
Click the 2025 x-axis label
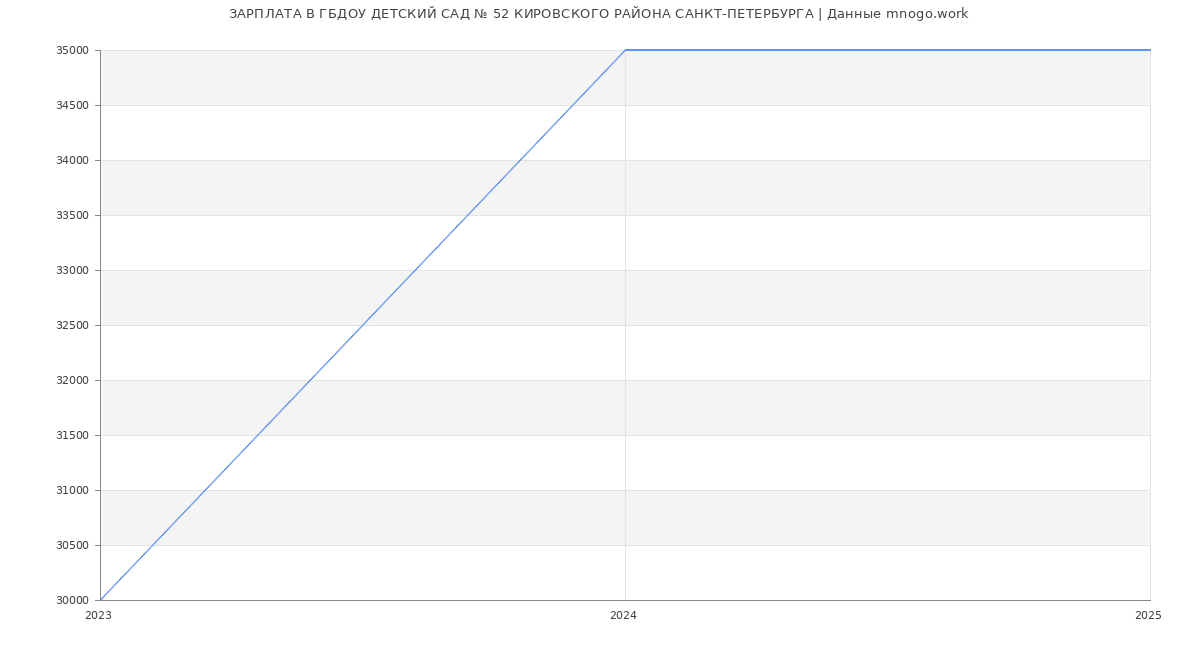pyautogui.click(x=1148, y=616)
